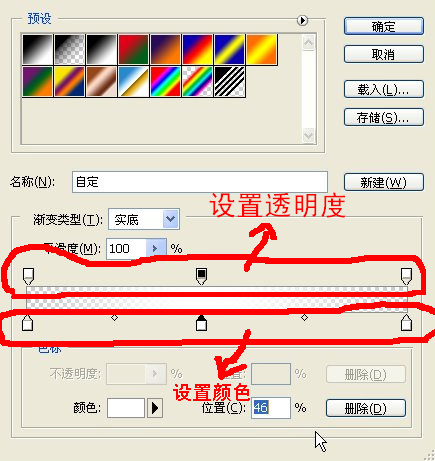Expand the gradient type dropdown (实底)
Image resolution: width=435 pixels, height=461 pixels.
(x=171, y=219)
